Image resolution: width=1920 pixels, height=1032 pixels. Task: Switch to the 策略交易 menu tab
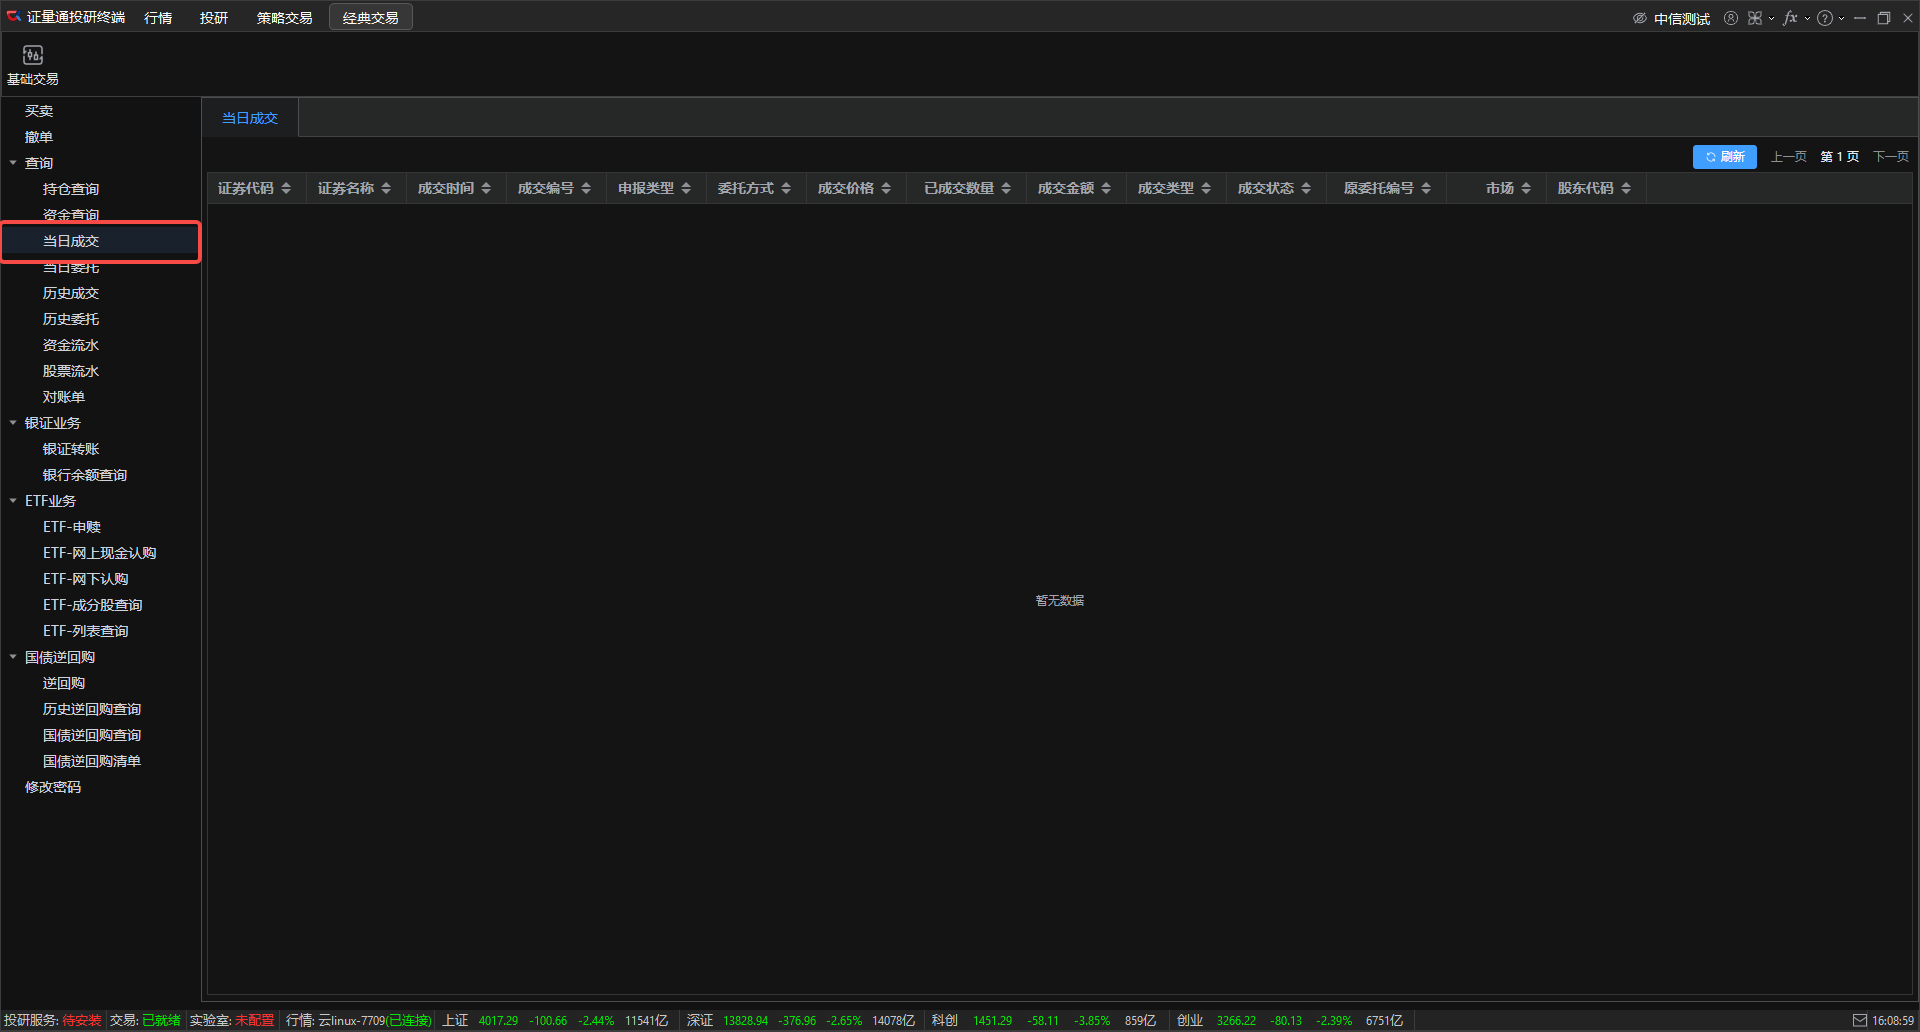point(284,18)
